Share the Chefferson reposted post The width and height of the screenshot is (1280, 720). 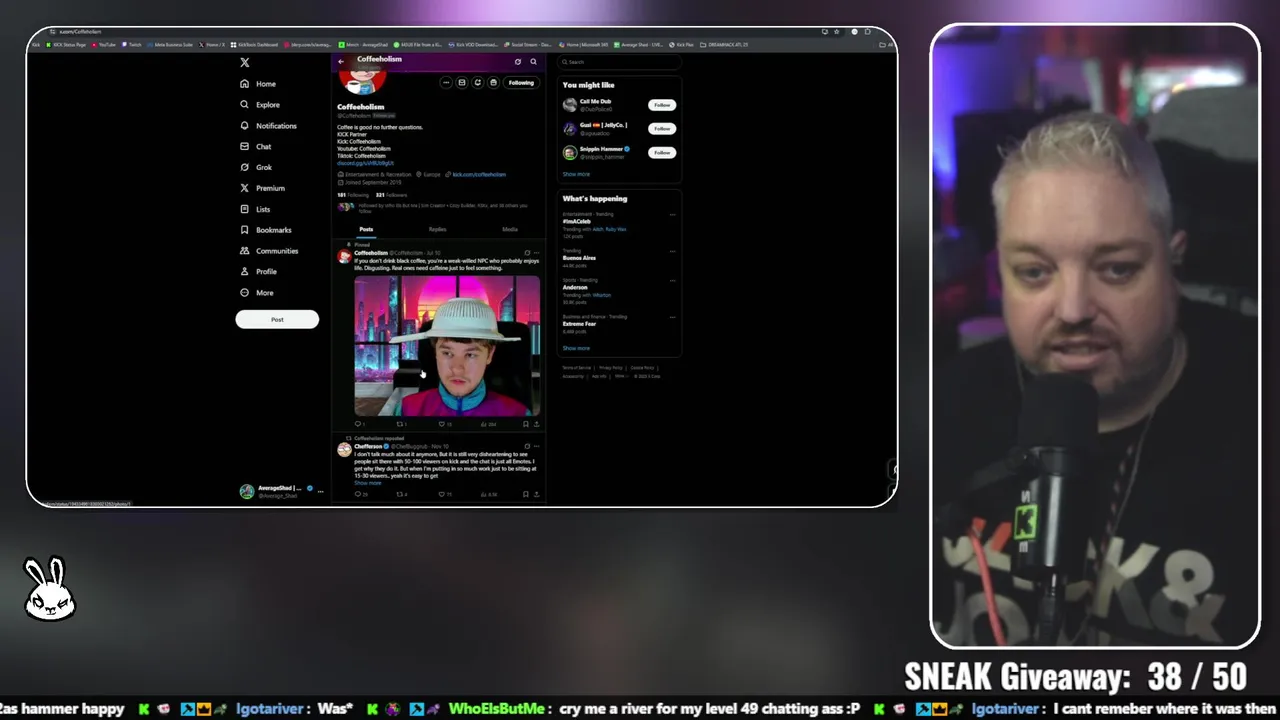click(x=536, y=494)
